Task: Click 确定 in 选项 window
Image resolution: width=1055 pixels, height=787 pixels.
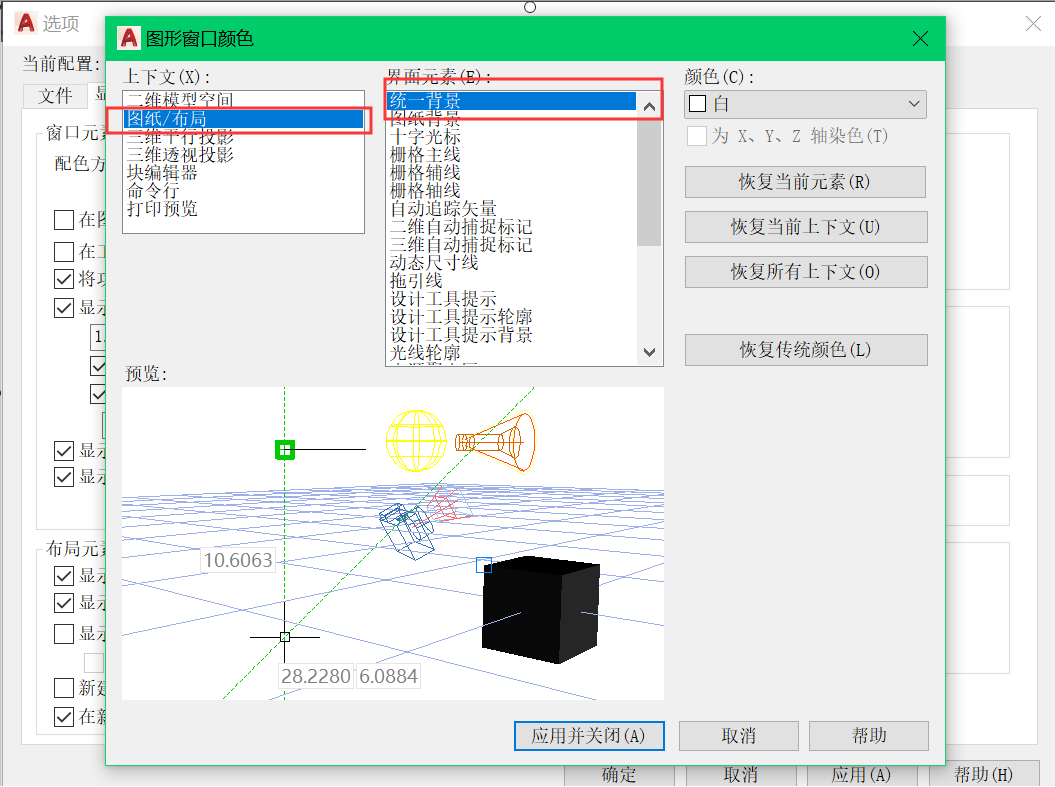Action: (618, 775)
